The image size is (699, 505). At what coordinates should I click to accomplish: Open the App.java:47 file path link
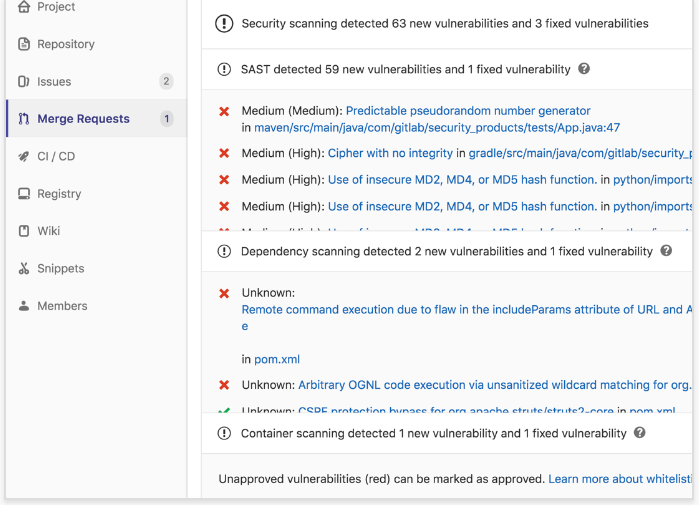pyautogui.click(x=437, y=127)
